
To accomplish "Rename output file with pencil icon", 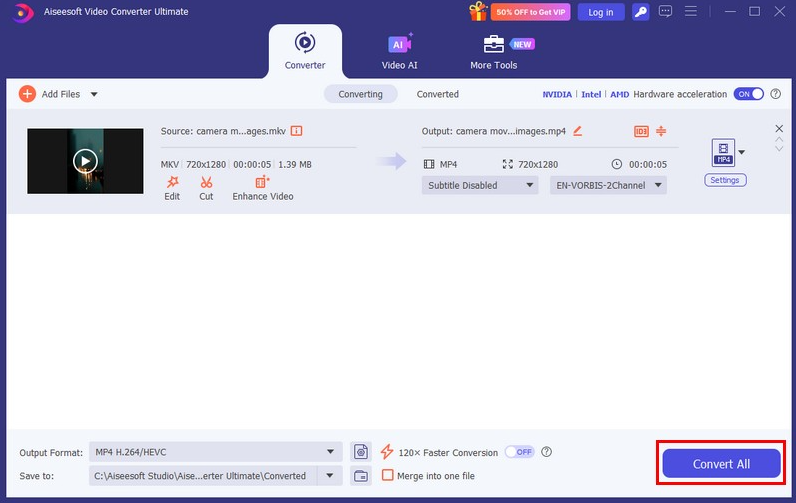I will click(577, 131).
